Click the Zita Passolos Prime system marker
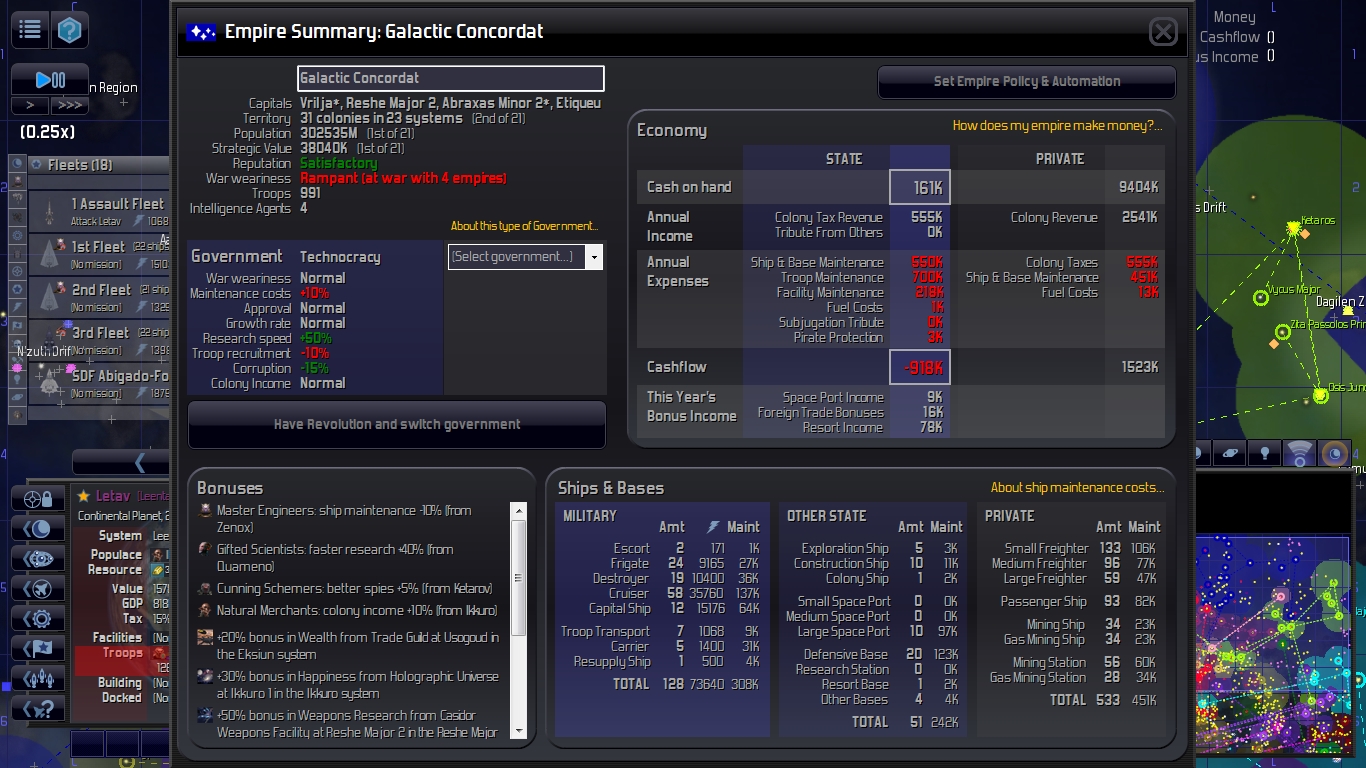Viewport: 1366px width, 768px height. pos(1283,332)
